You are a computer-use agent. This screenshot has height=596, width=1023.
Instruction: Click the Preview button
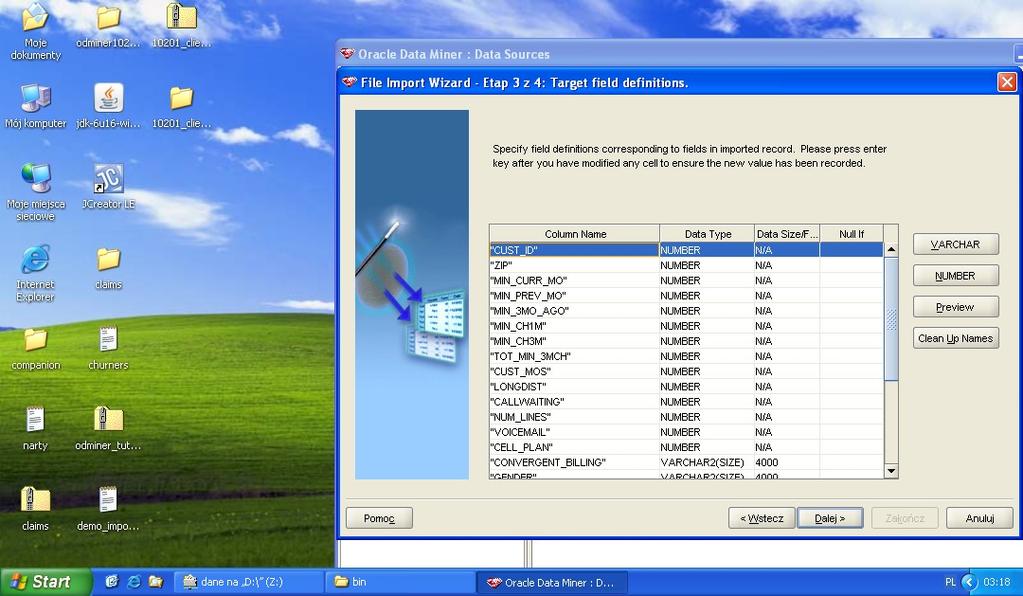click(x=956, y=307)
